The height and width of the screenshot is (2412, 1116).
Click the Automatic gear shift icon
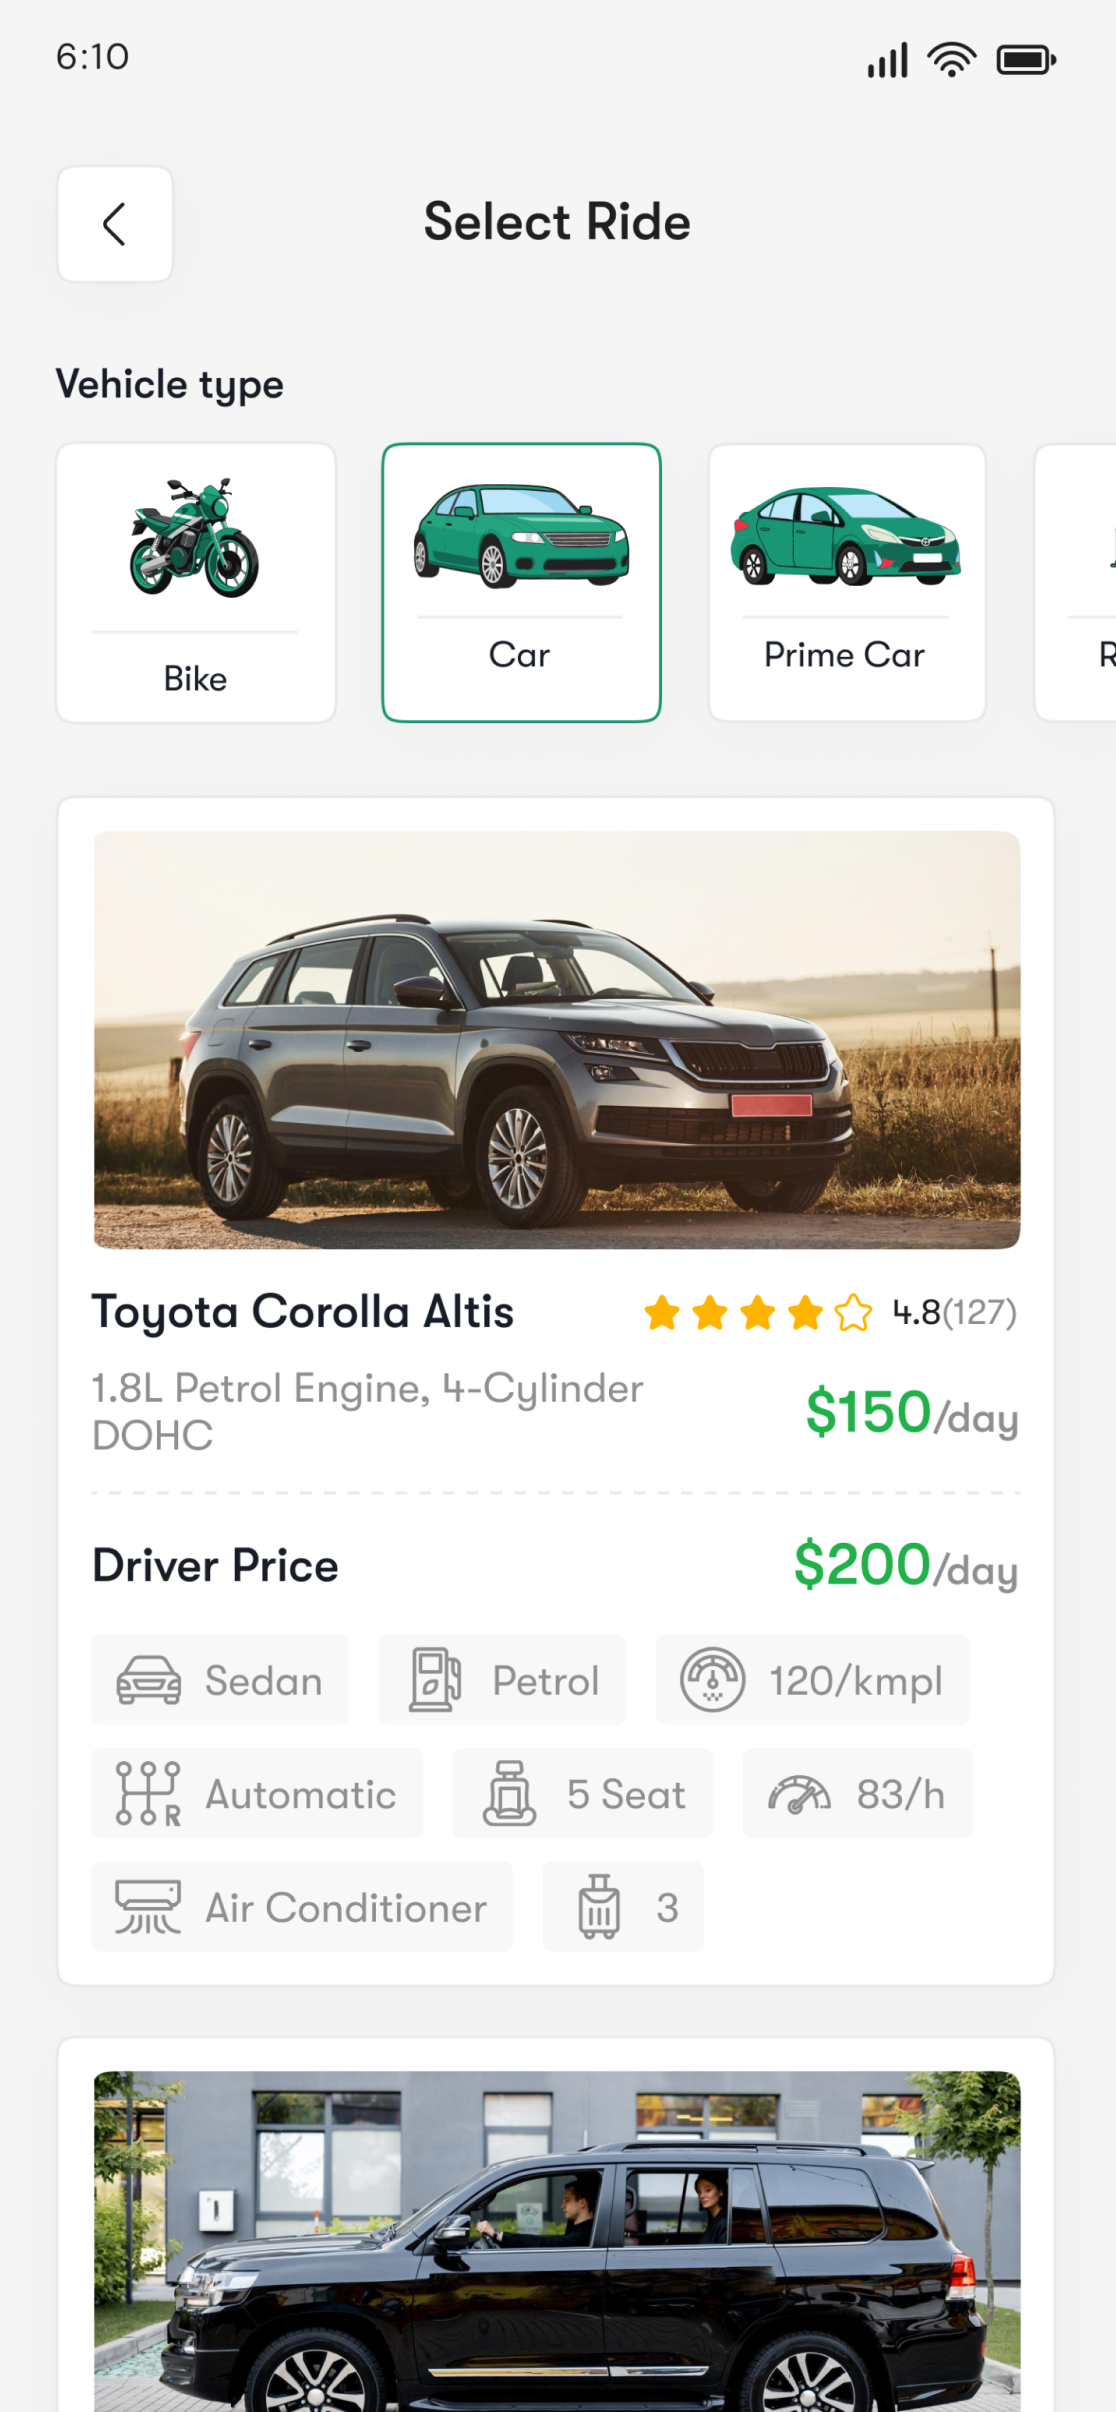[x=148, y=1794]
